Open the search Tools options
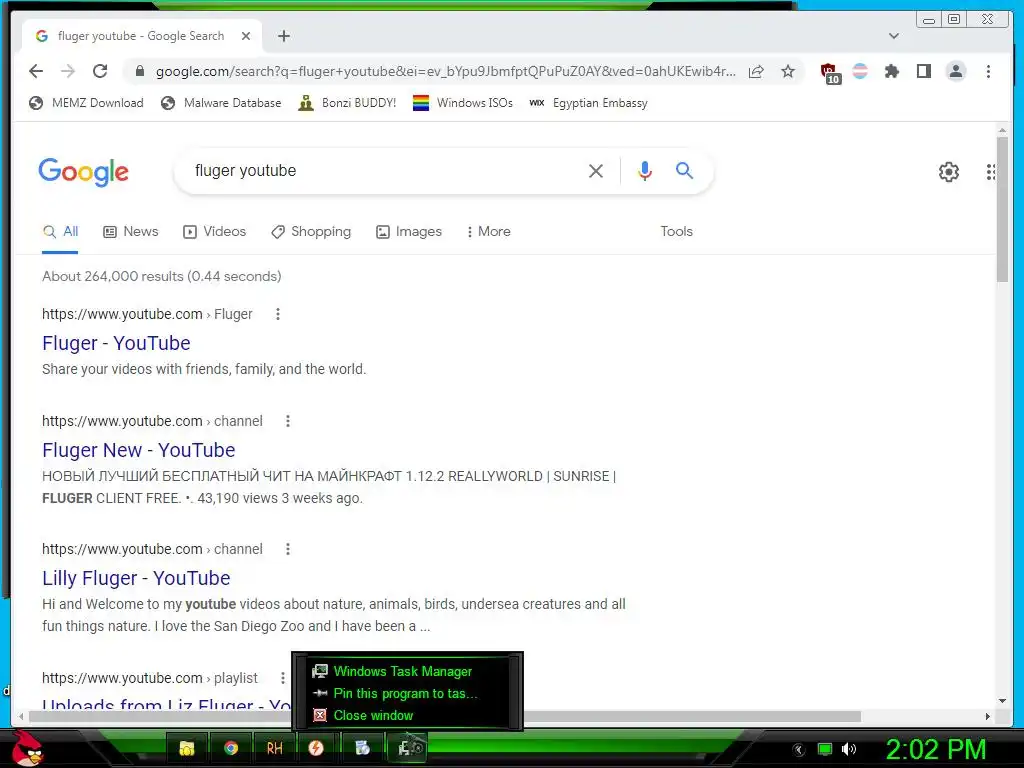Viewport: 1024px width, 768px height. [x=676, y=232]
